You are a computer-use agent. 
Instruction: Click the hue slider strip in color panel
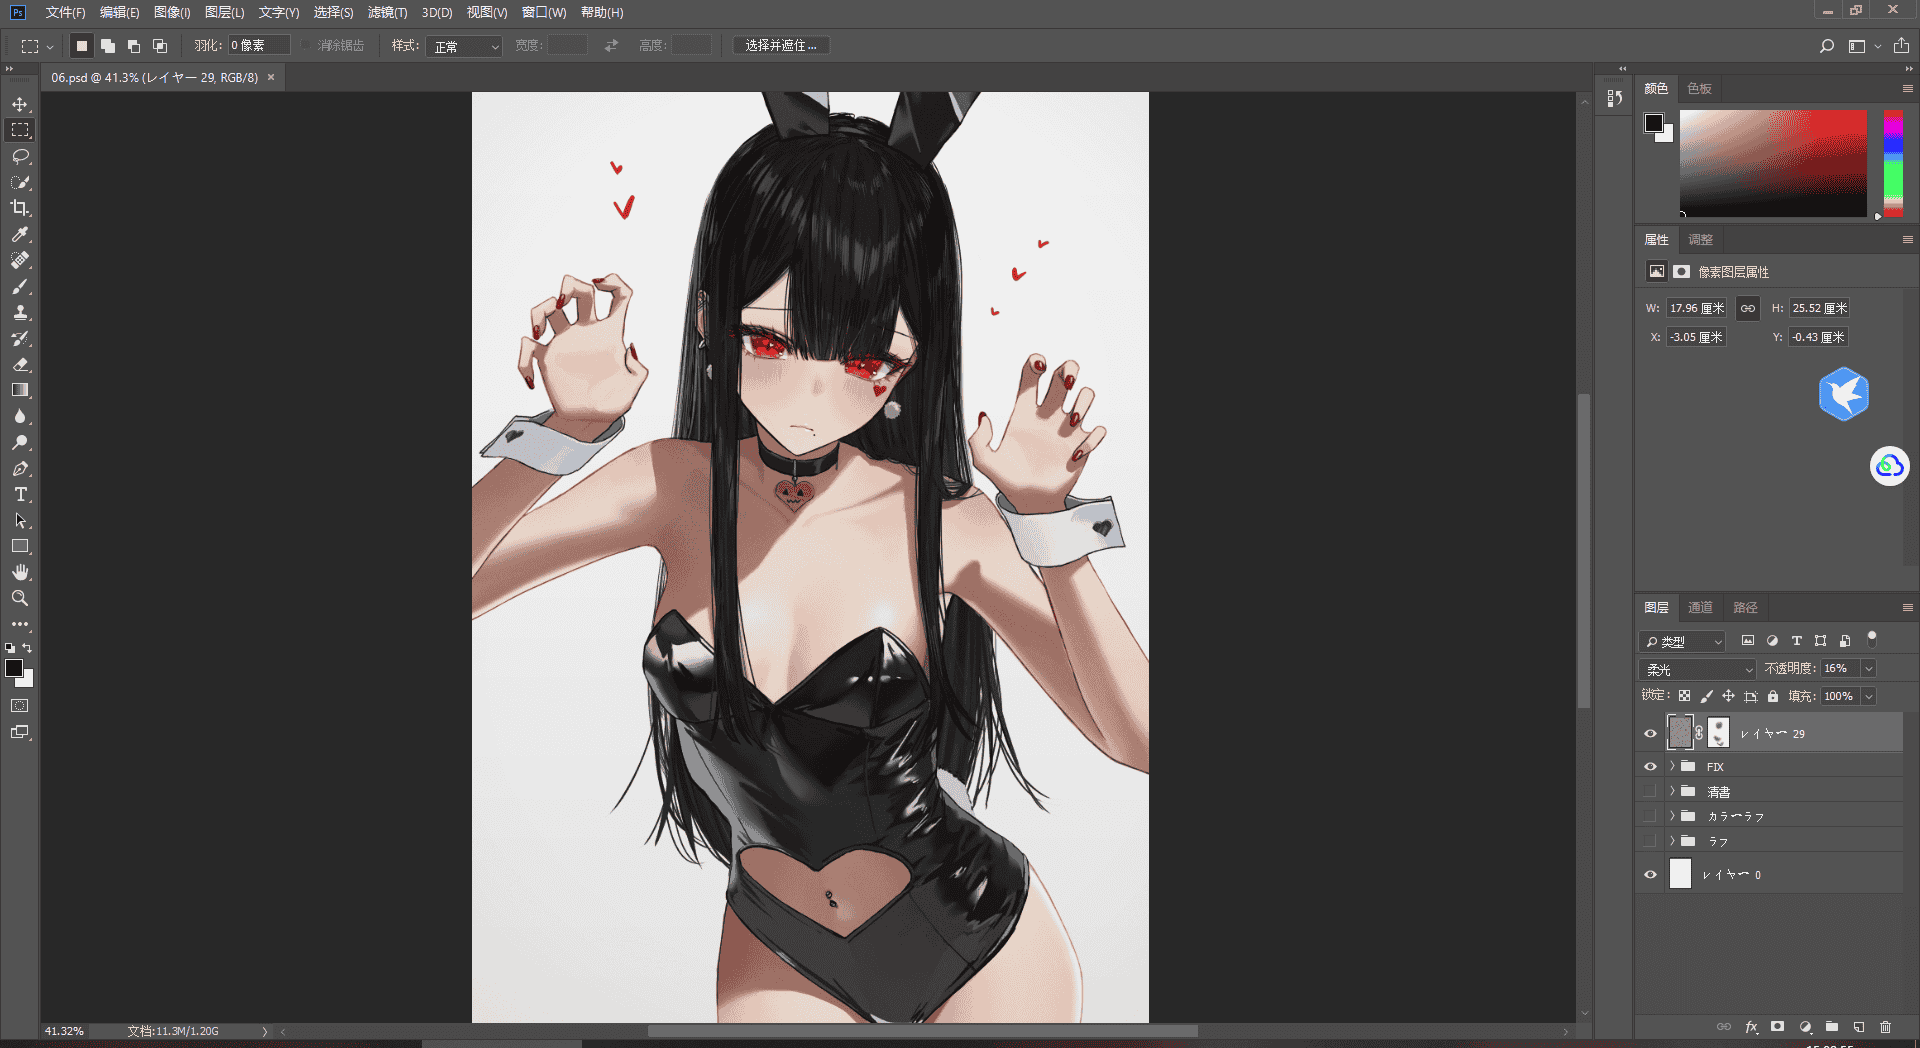pos(1893,163)
